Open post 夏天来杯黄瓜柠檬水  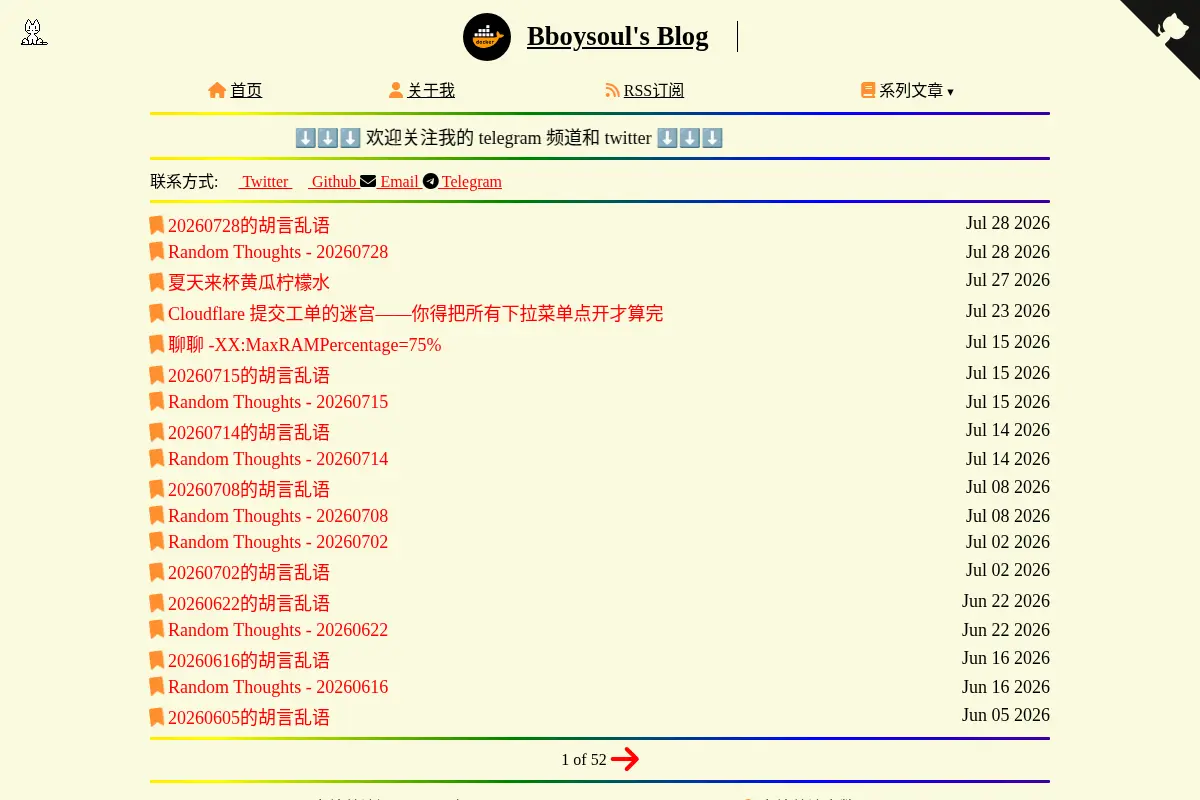coord(249,282)
